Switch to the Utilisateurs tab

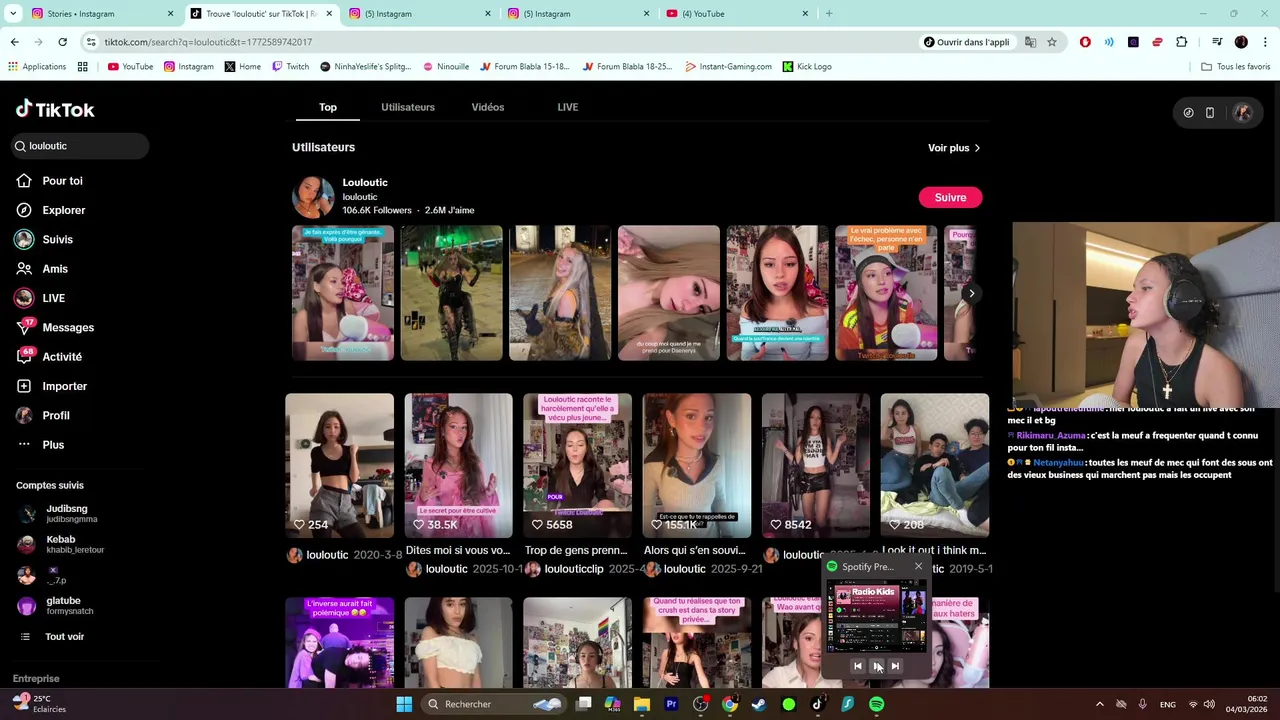(x=408, y=107)
